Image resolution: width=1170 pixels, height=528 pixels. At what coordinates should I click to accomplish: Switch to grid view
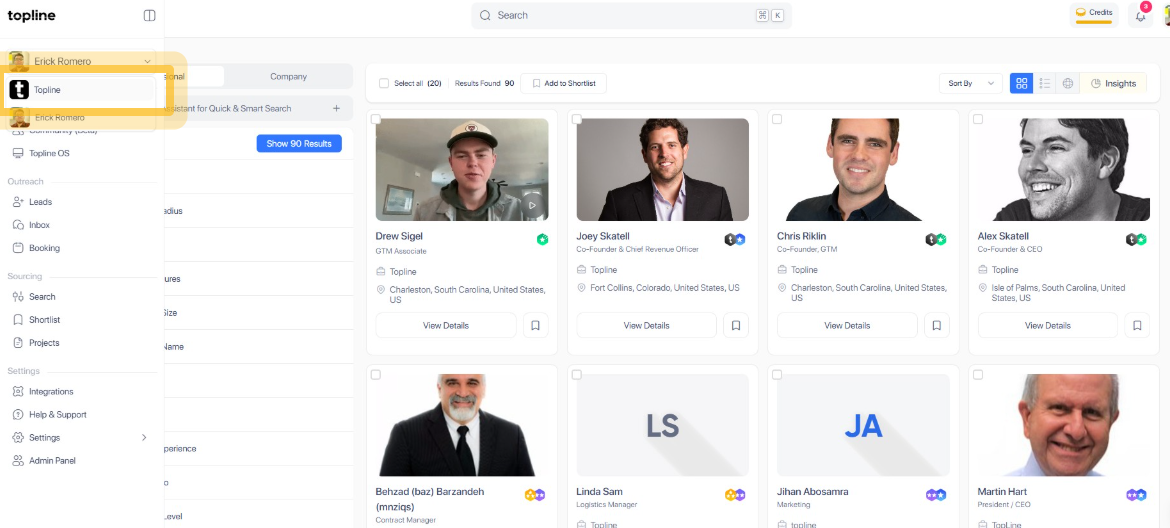point(1022,84)
